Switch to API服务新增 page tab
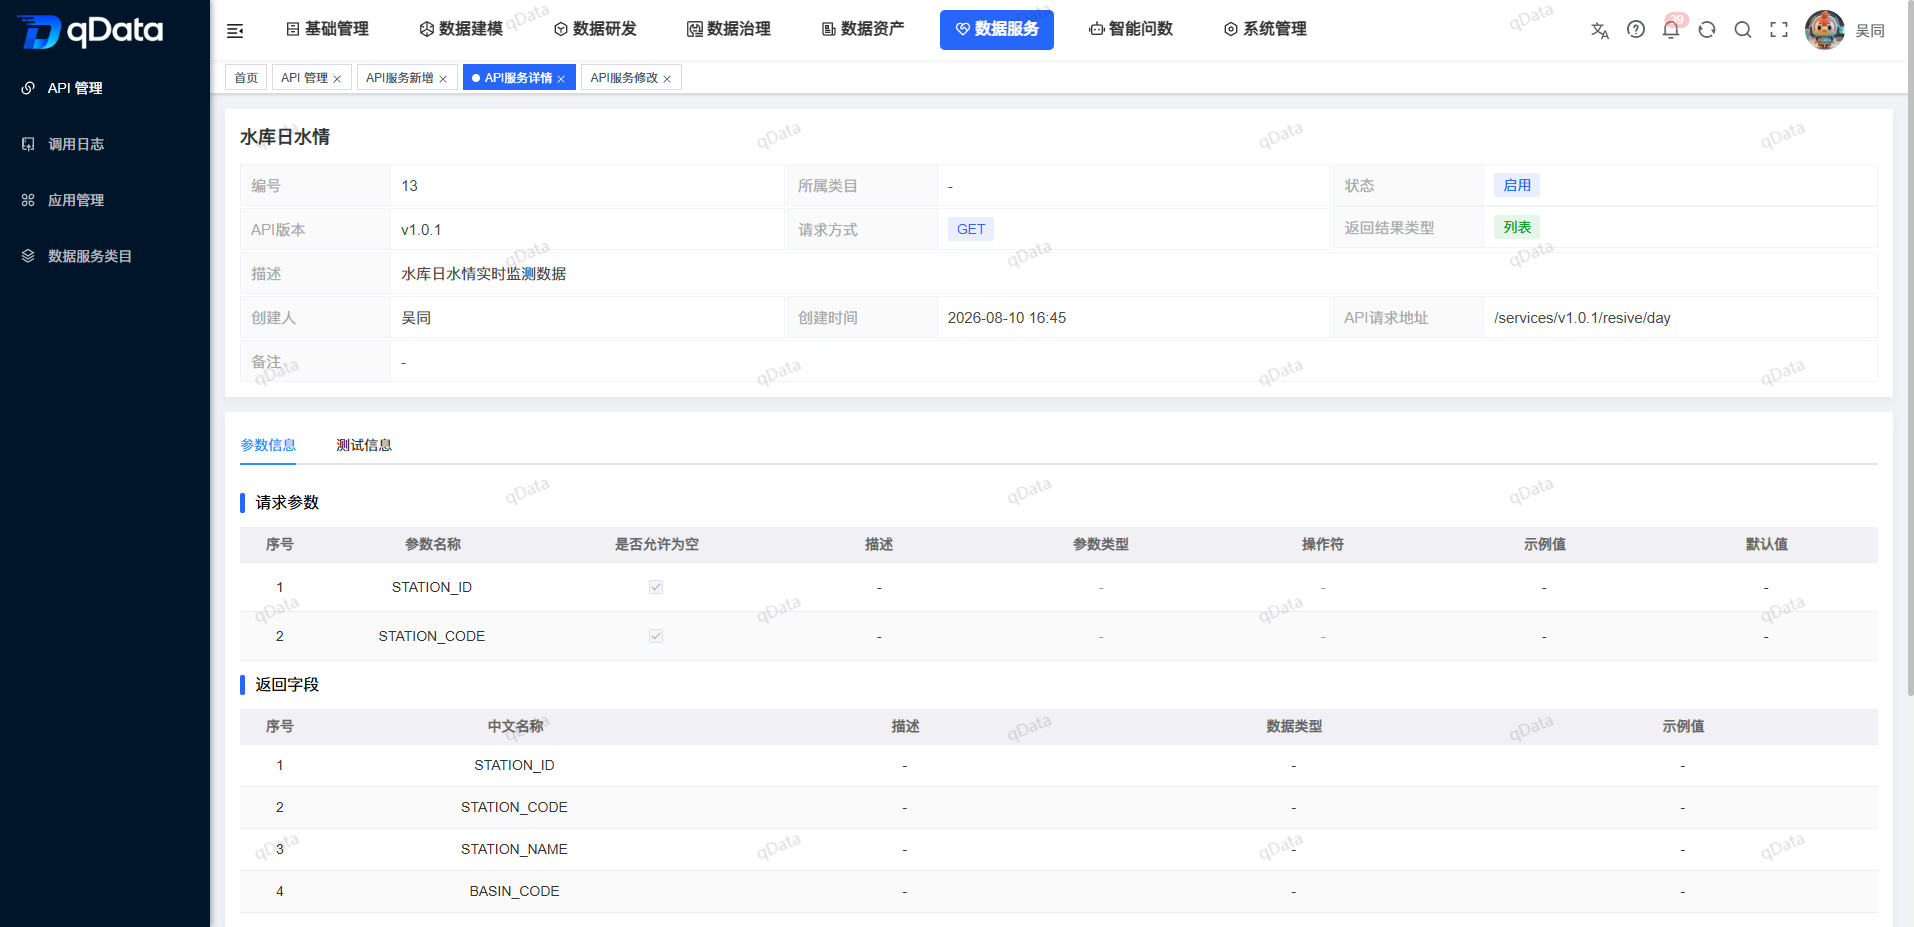Screen dimensions: 1914x927 pyautogui.click(x=399, y=78)
